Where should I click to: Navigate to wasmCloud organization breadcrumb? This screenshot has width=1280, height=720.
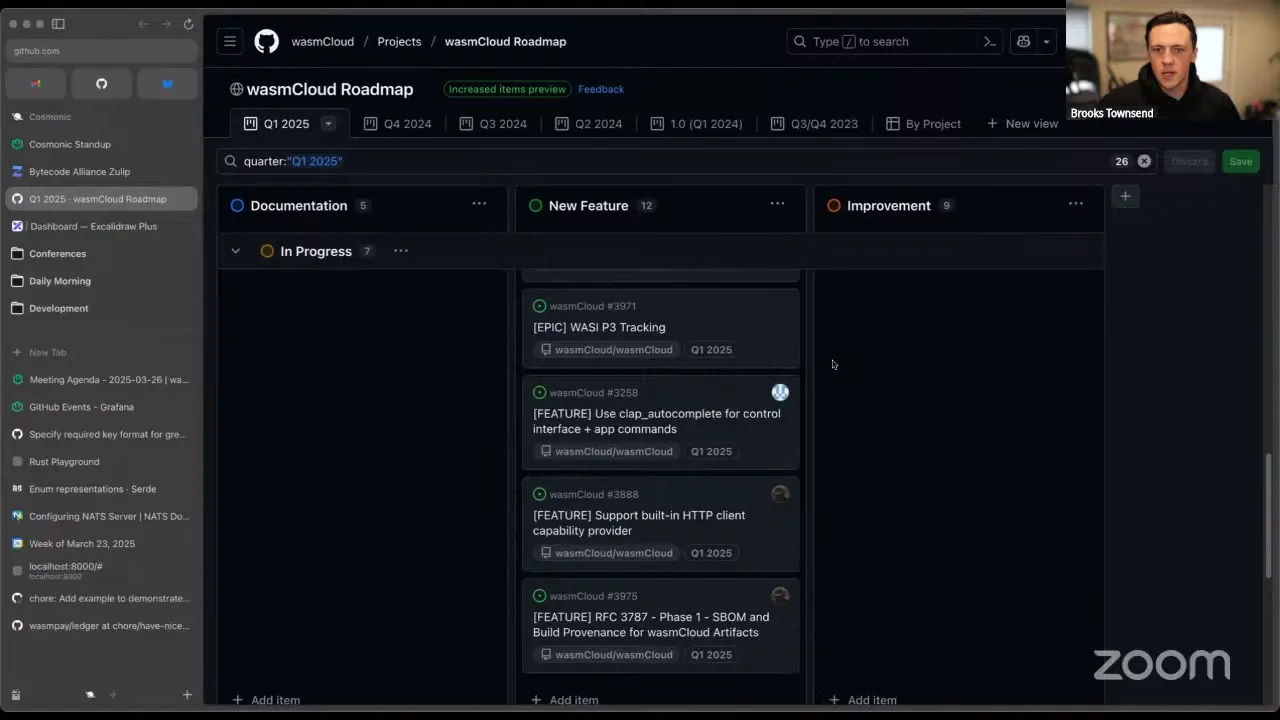click(x=323, y=41)
